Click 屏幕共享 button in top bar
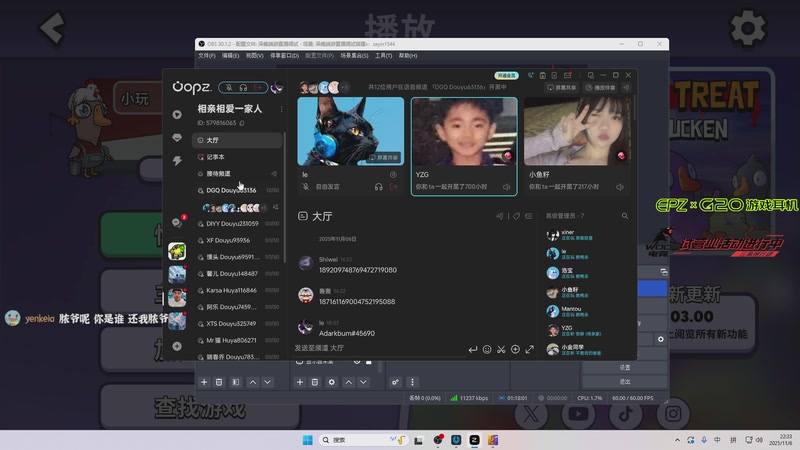This screenshot has width=800, height=450. pyautogui.click(x=562, y=88)
